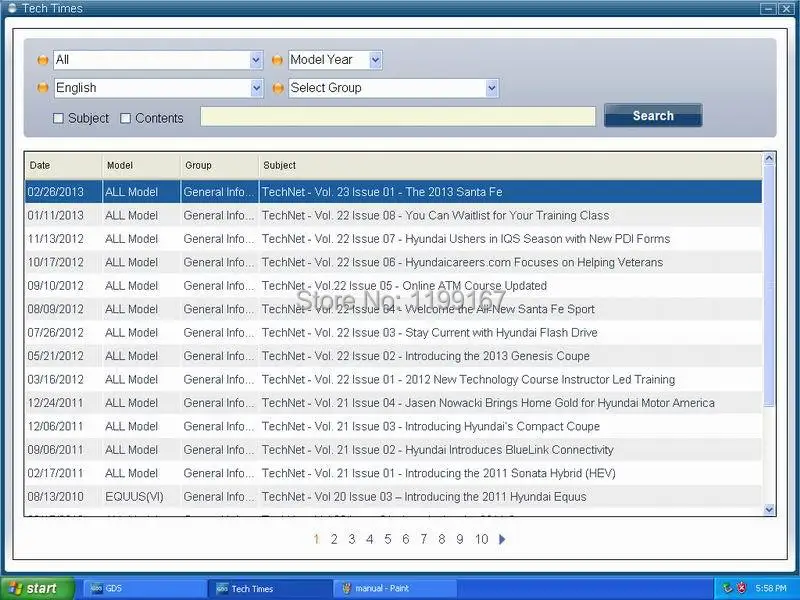
Task: Select 'Hyundai Introduces BlueLink Connectivity' row
Action: [393, 449]
